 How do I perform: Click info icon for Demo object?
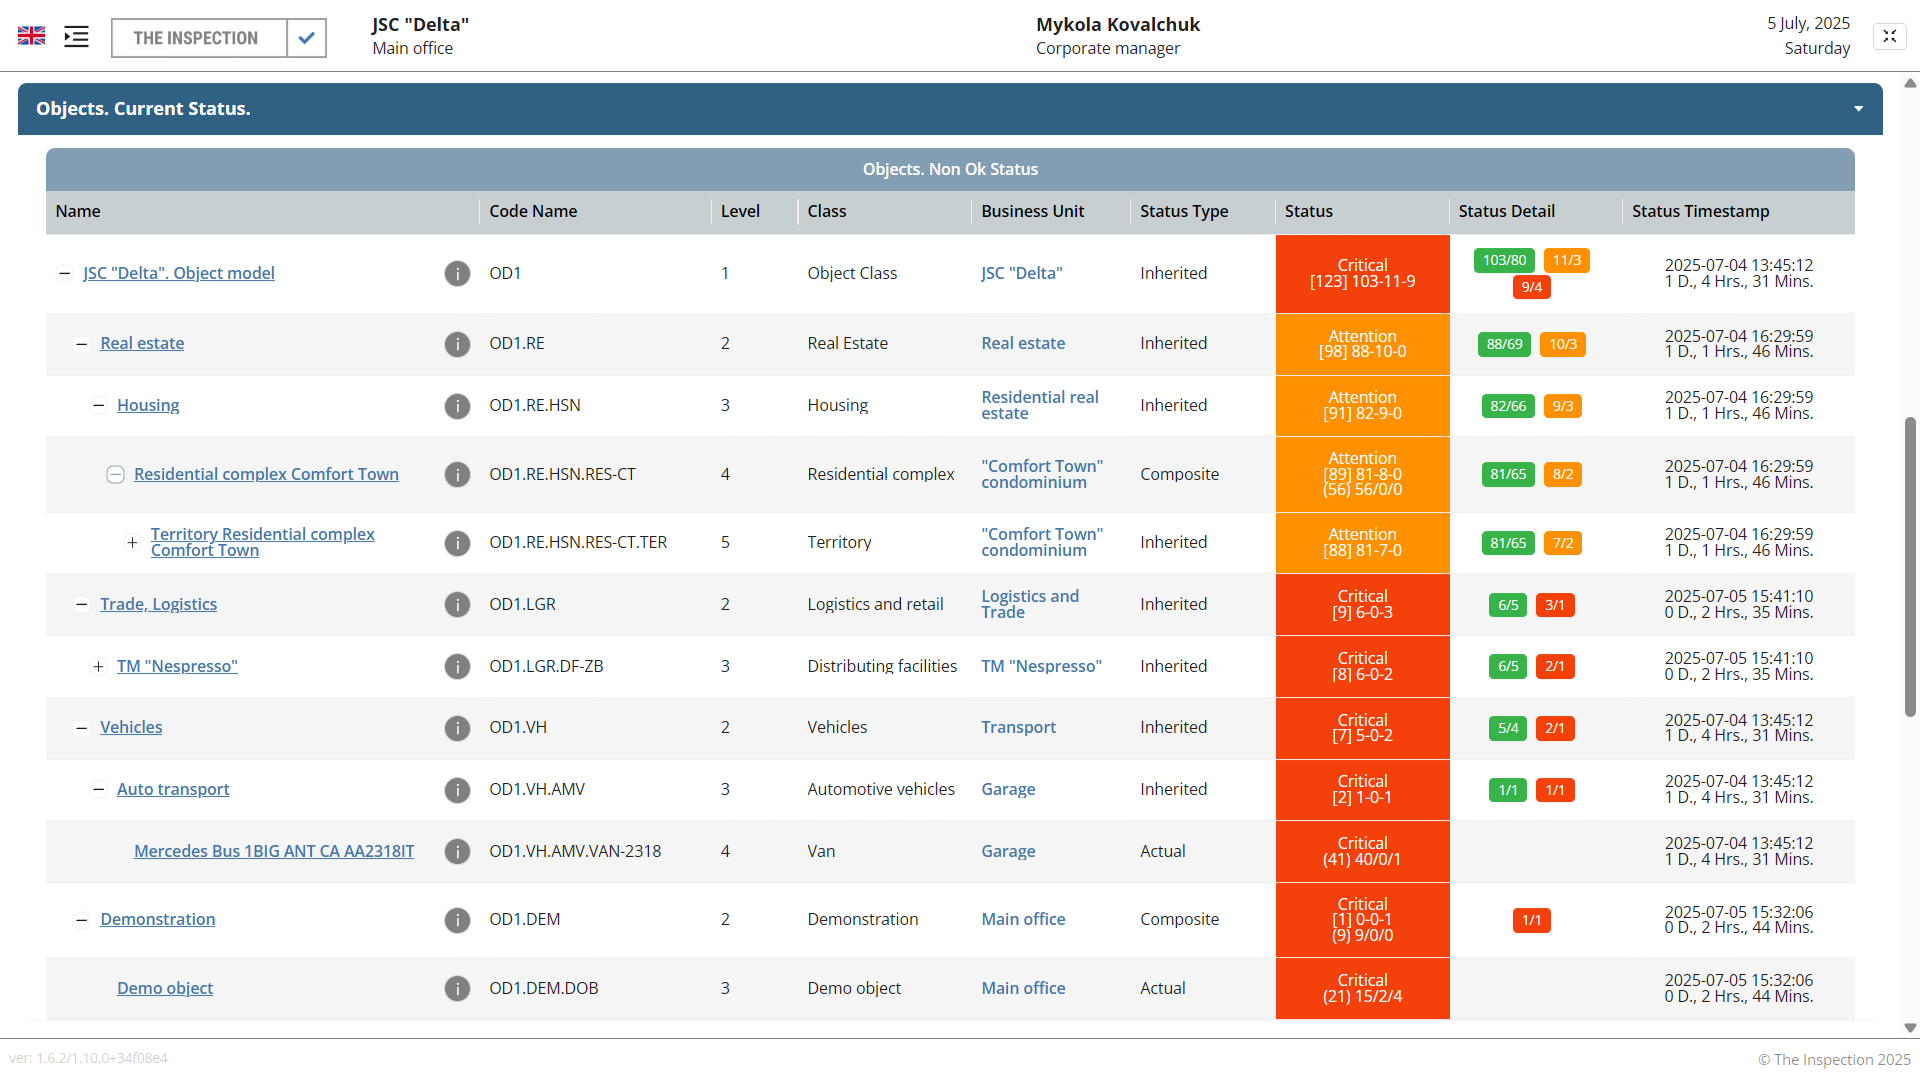click(x=457, y=989)
